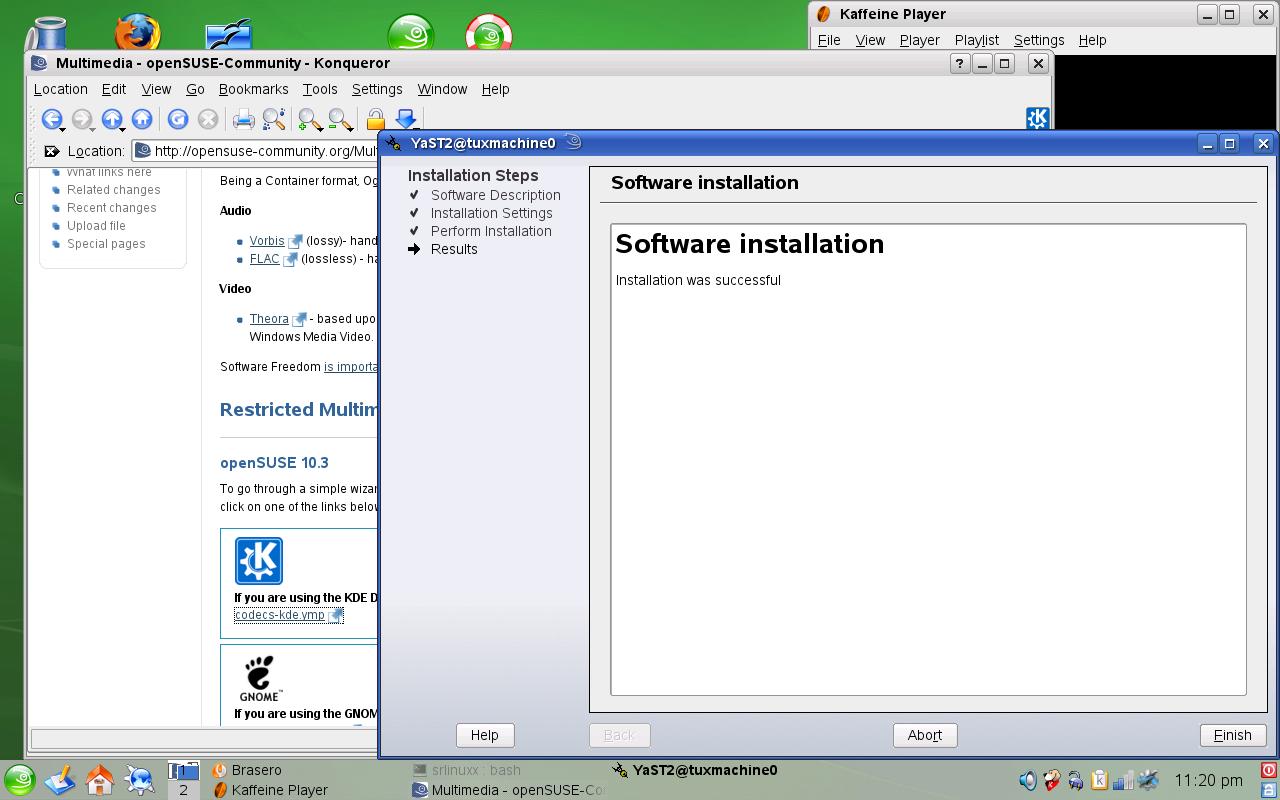This screenshot has width=1280, height=800.
Task: Print the page from Konqueror toolbar
Action: coord(243,120)
